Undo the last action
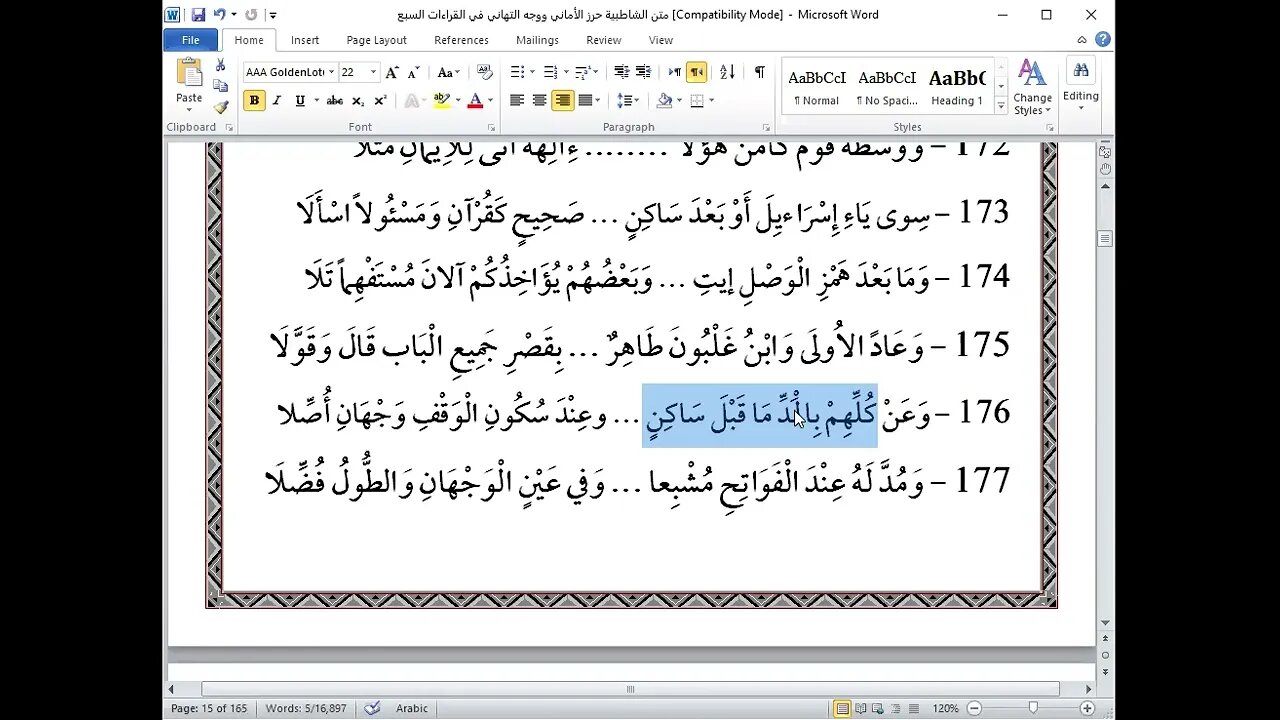 [219, 15]
